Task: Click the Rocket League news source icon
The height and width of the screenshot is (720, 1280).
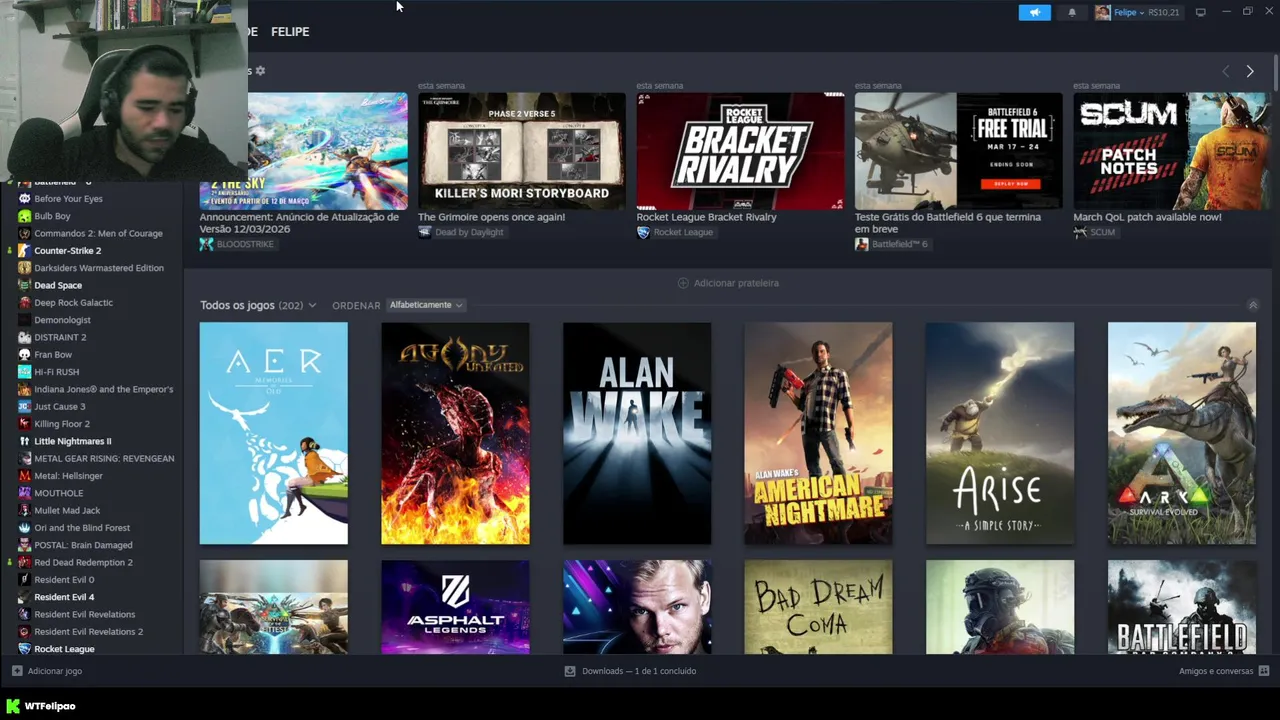Action: 643,232
